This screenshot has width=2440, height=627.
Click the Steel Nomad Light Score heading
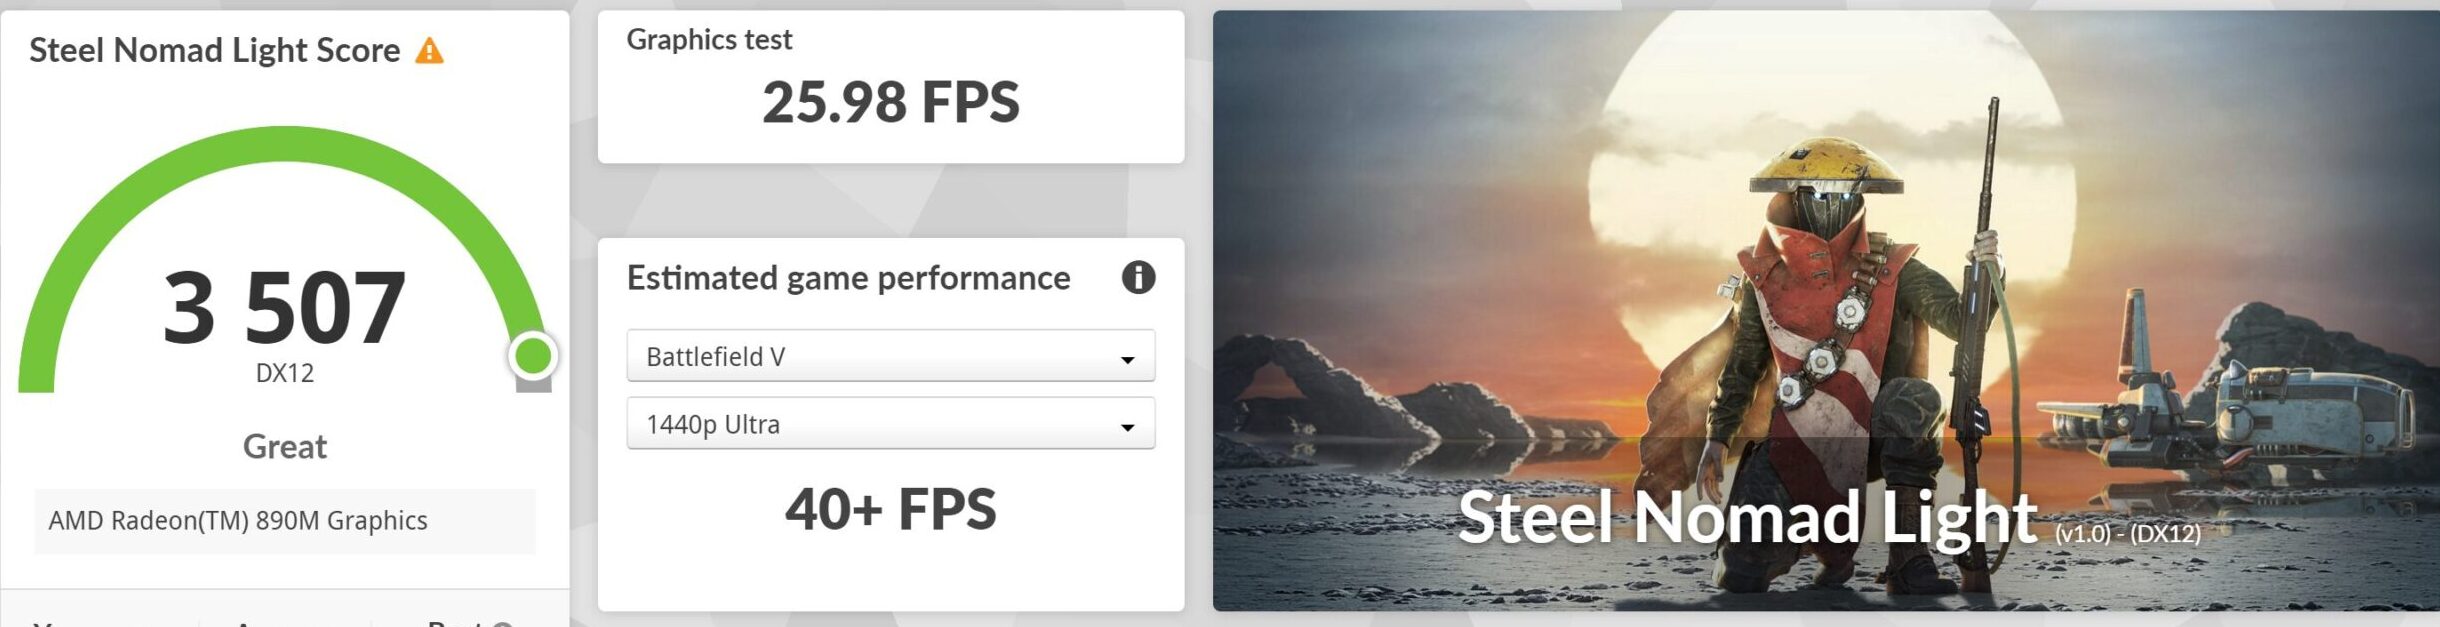click(x=214, y=50)
